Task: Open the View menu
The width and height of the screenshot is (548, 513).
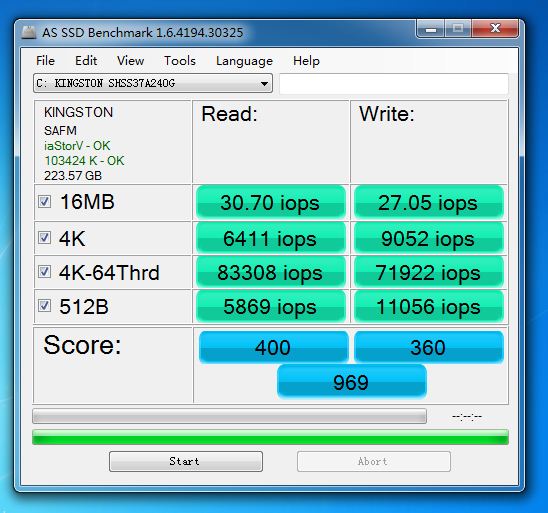Action: coord(130,61)
